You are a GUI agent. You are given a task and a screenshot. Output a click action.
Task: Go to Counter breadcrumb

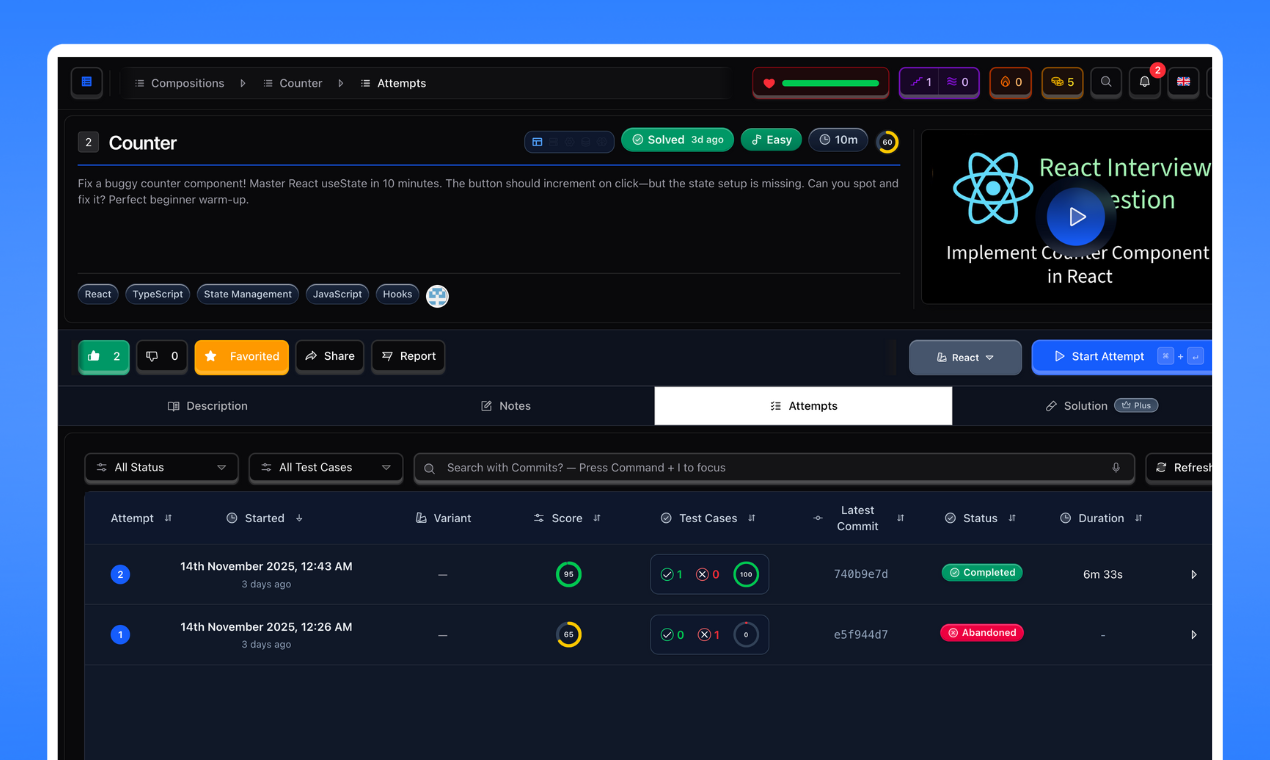click(293, 83)
